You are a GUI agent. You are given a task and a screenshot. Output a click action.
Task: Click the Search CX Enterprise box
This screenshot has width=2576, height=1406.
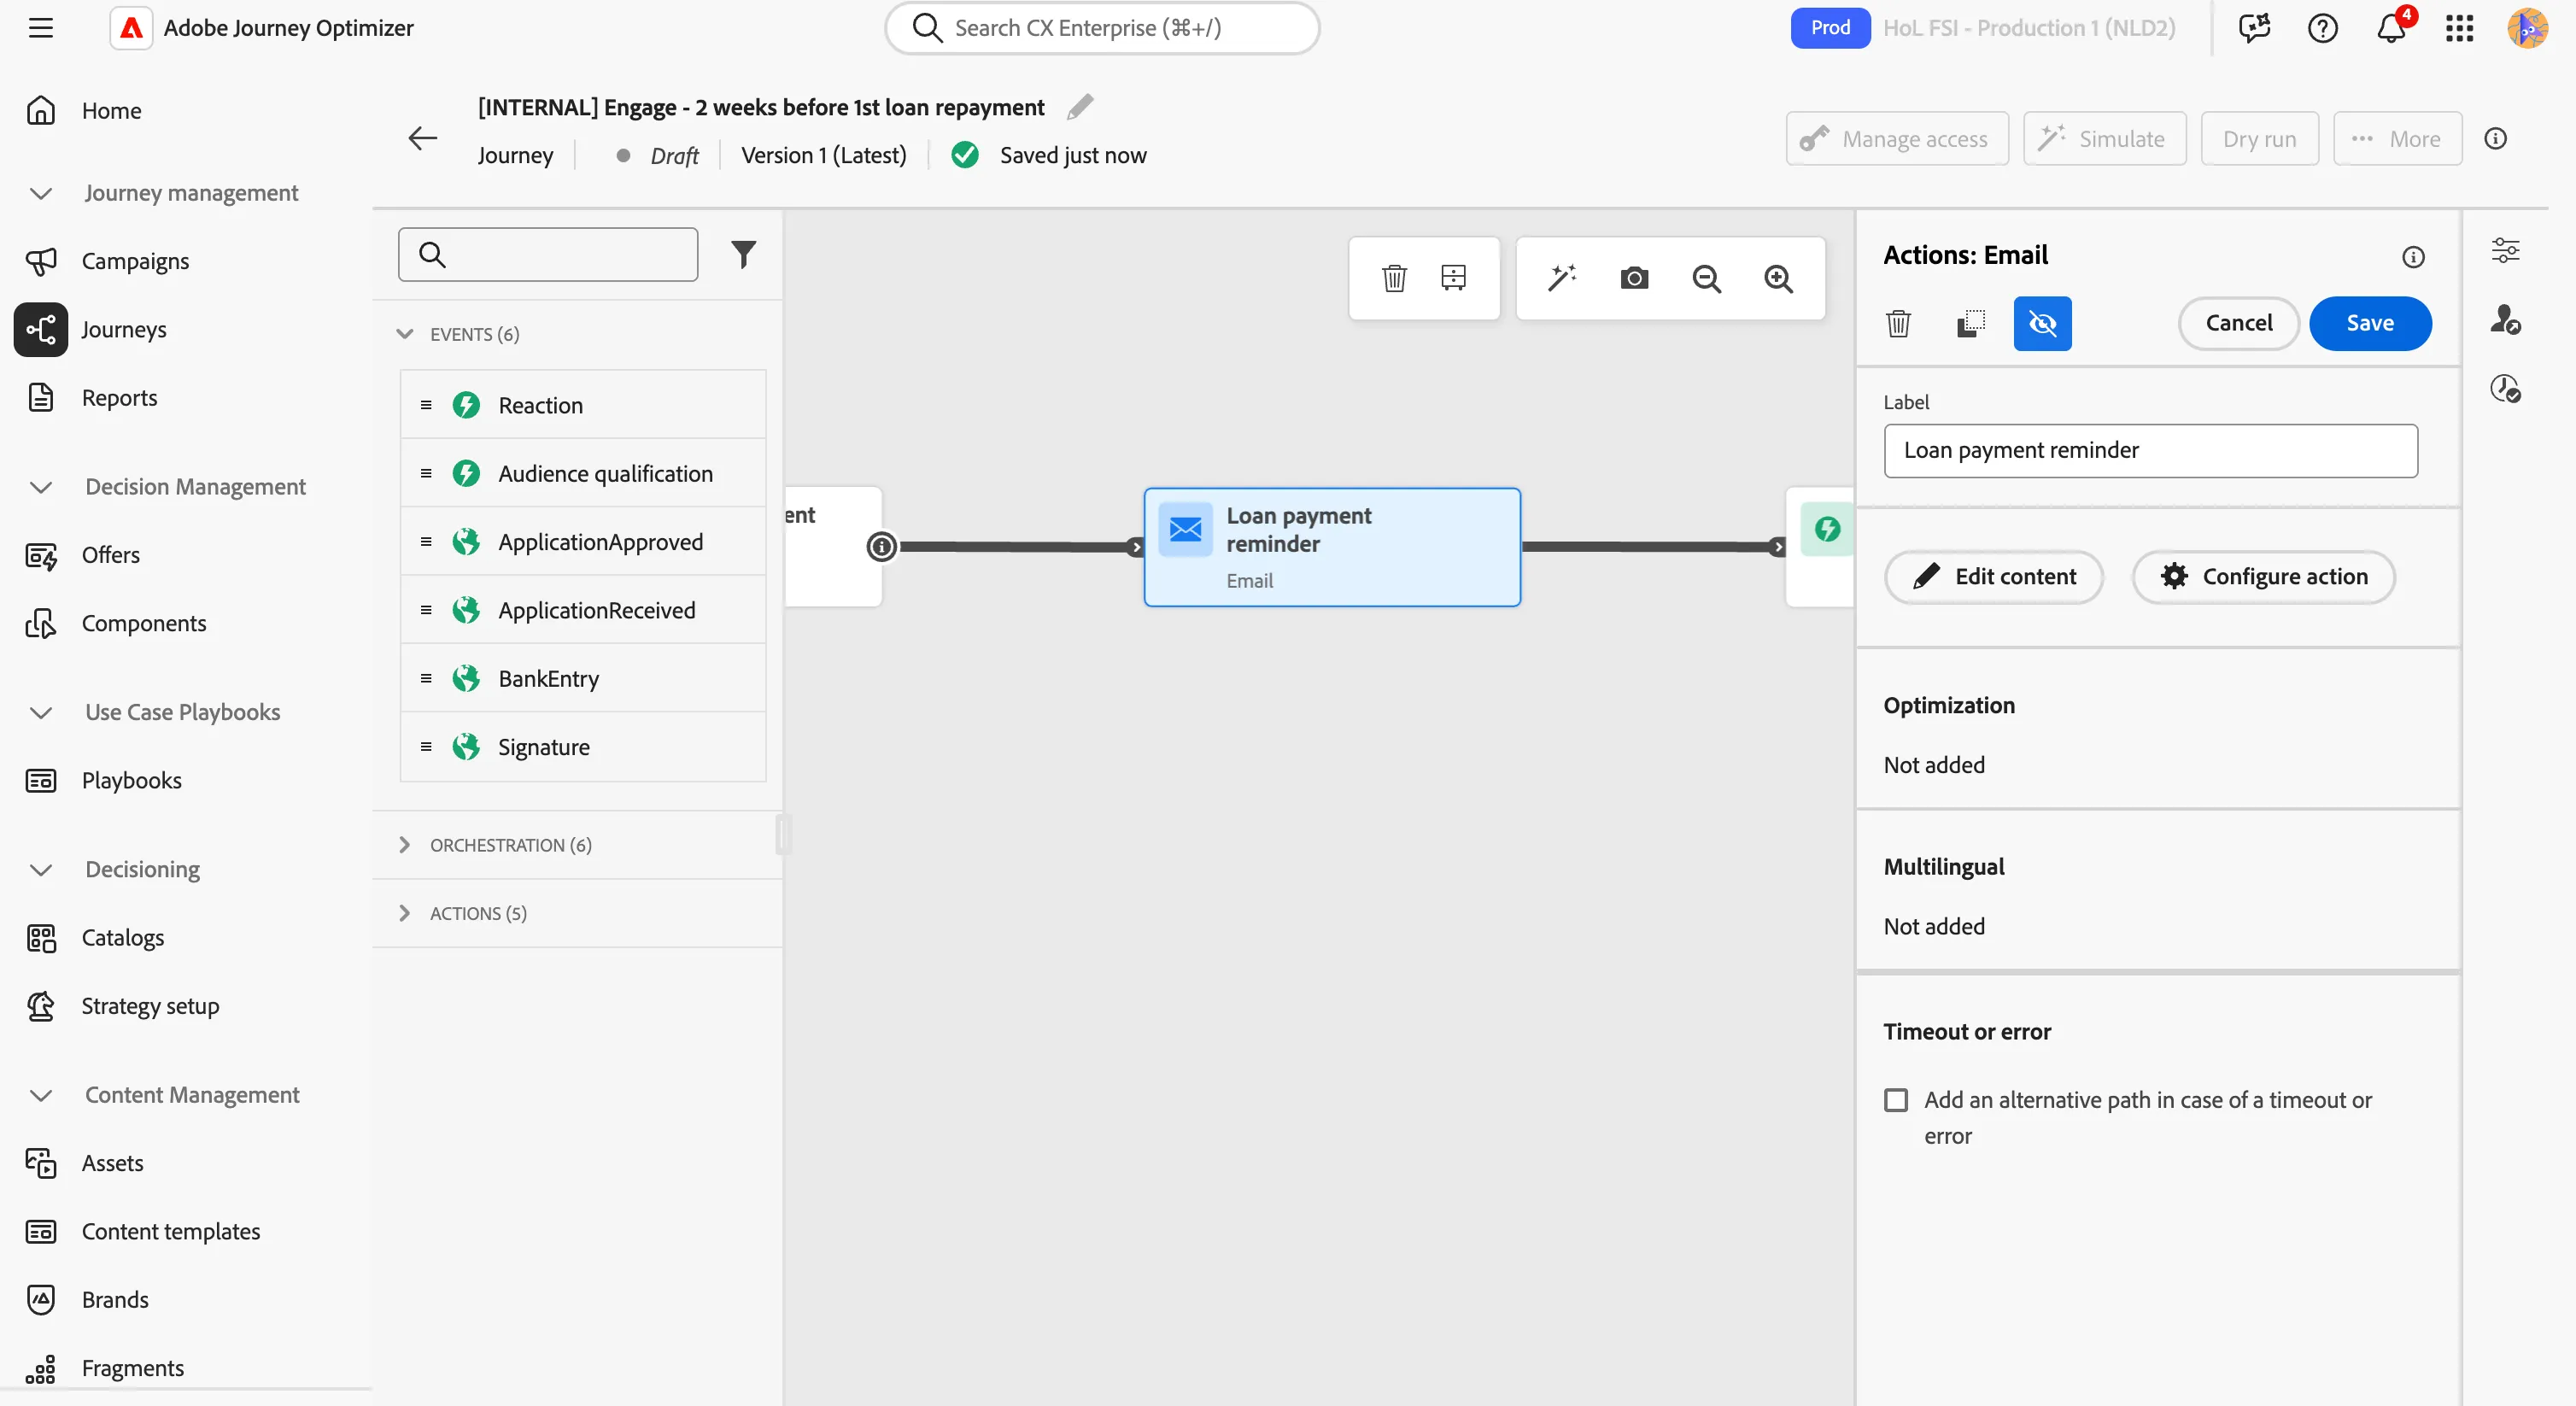(1102, 28)
